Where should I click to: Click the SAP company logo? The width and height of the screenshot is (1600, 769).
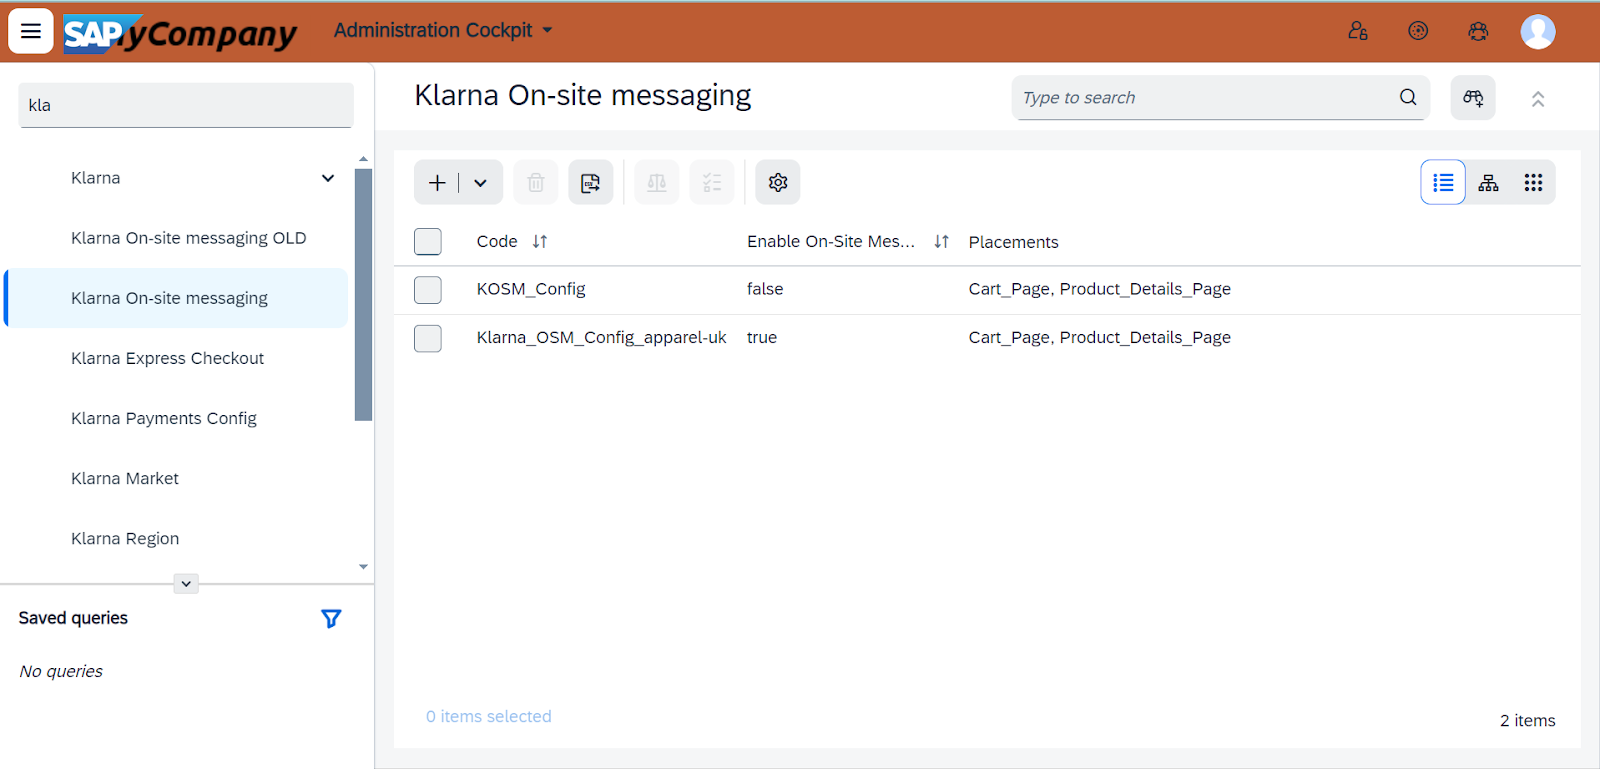click(180, 33)
